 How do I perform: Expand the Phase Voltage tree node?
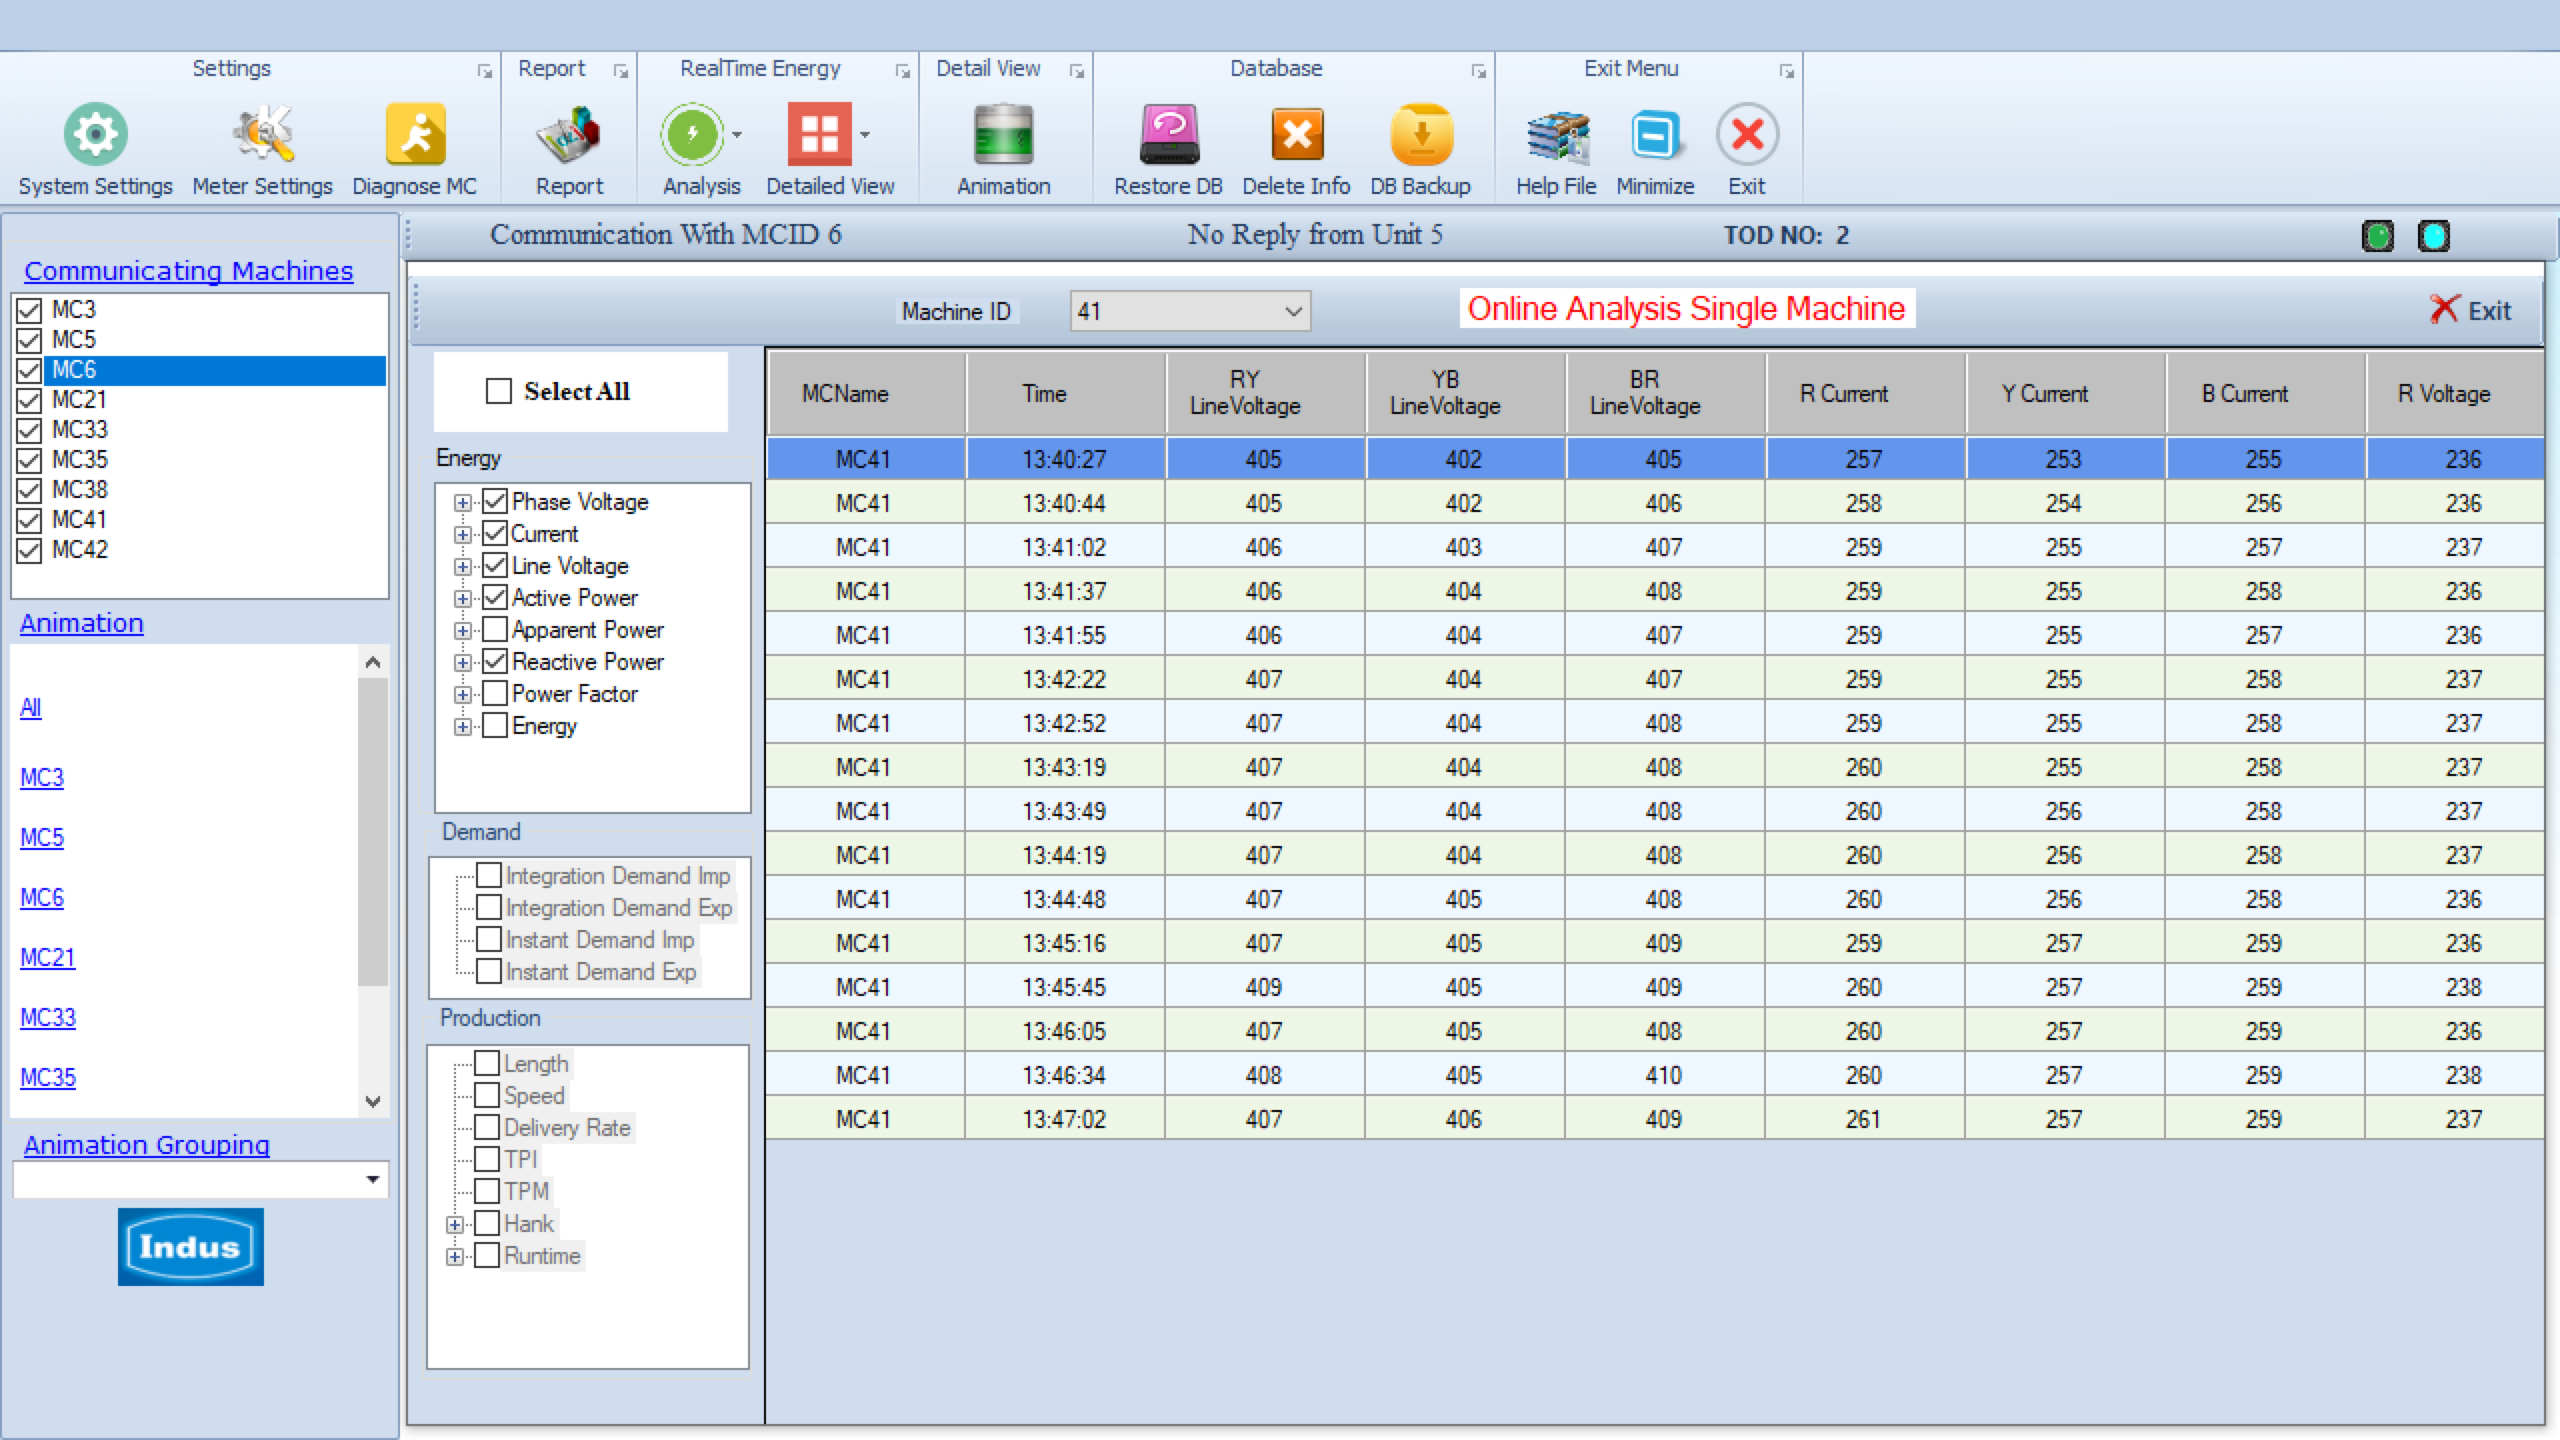coord(462,503)
